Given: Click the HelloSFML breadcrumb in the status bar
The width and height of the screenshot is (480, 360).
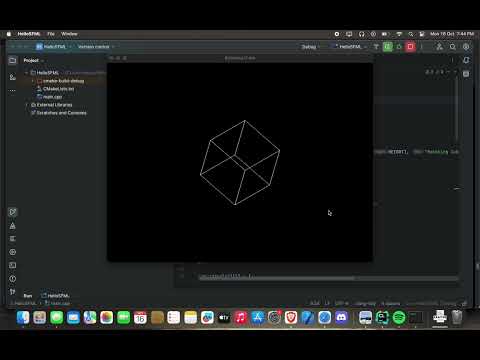Looking at the screenshot, I should (x=24, y=303).
